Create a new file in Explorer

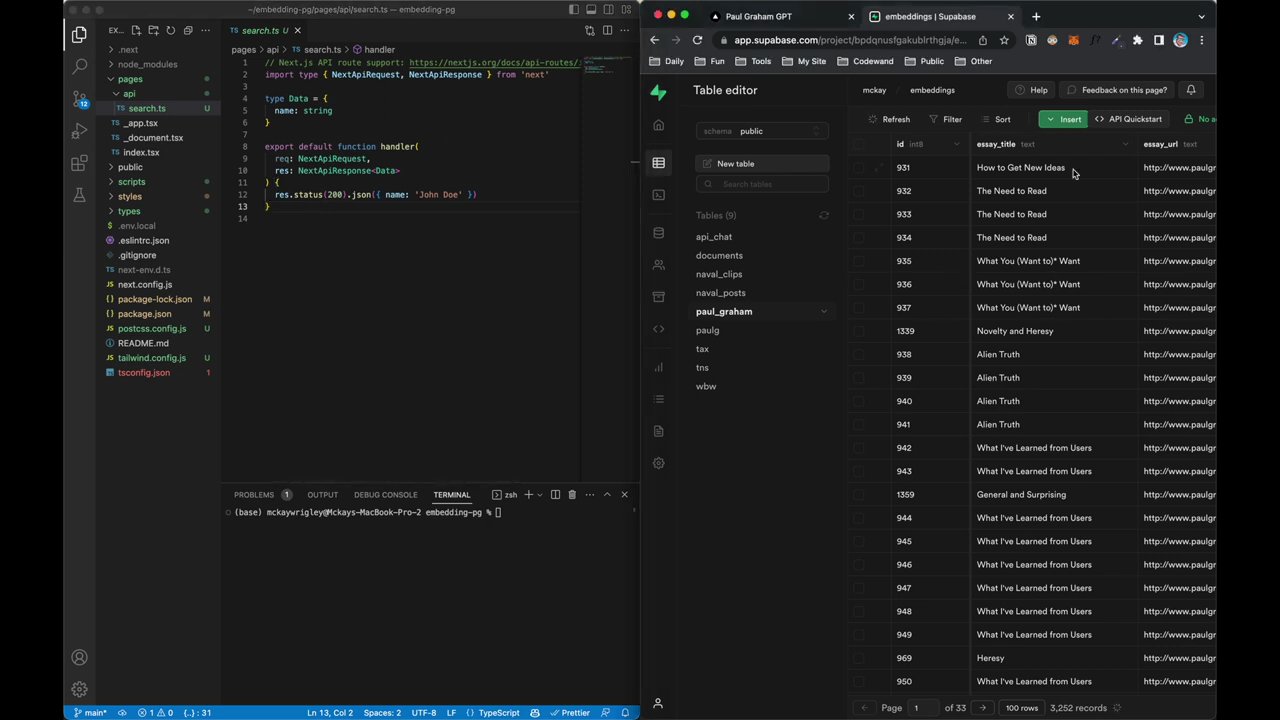[136, 30]
